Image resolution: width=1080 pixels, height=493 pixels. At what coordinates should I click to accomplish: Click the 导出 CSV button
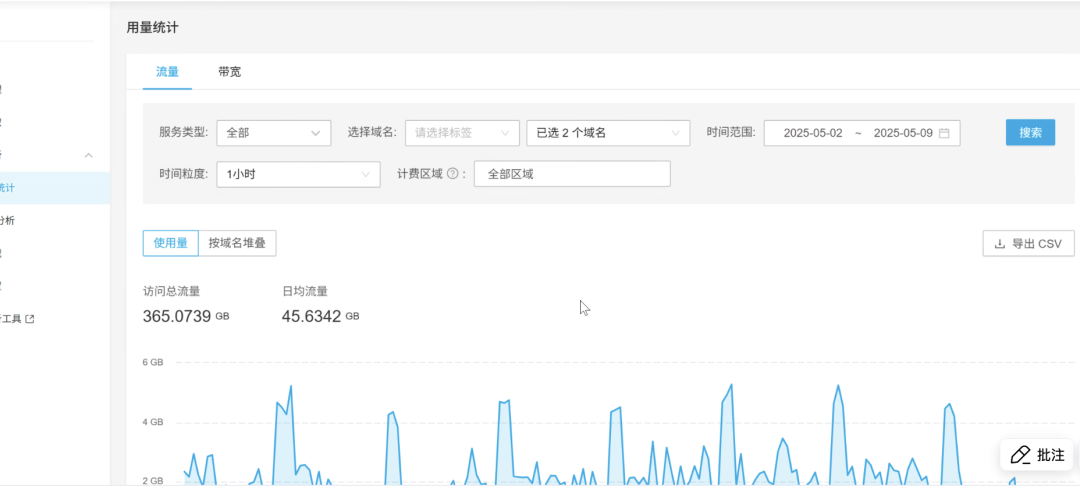point(1028,243)
